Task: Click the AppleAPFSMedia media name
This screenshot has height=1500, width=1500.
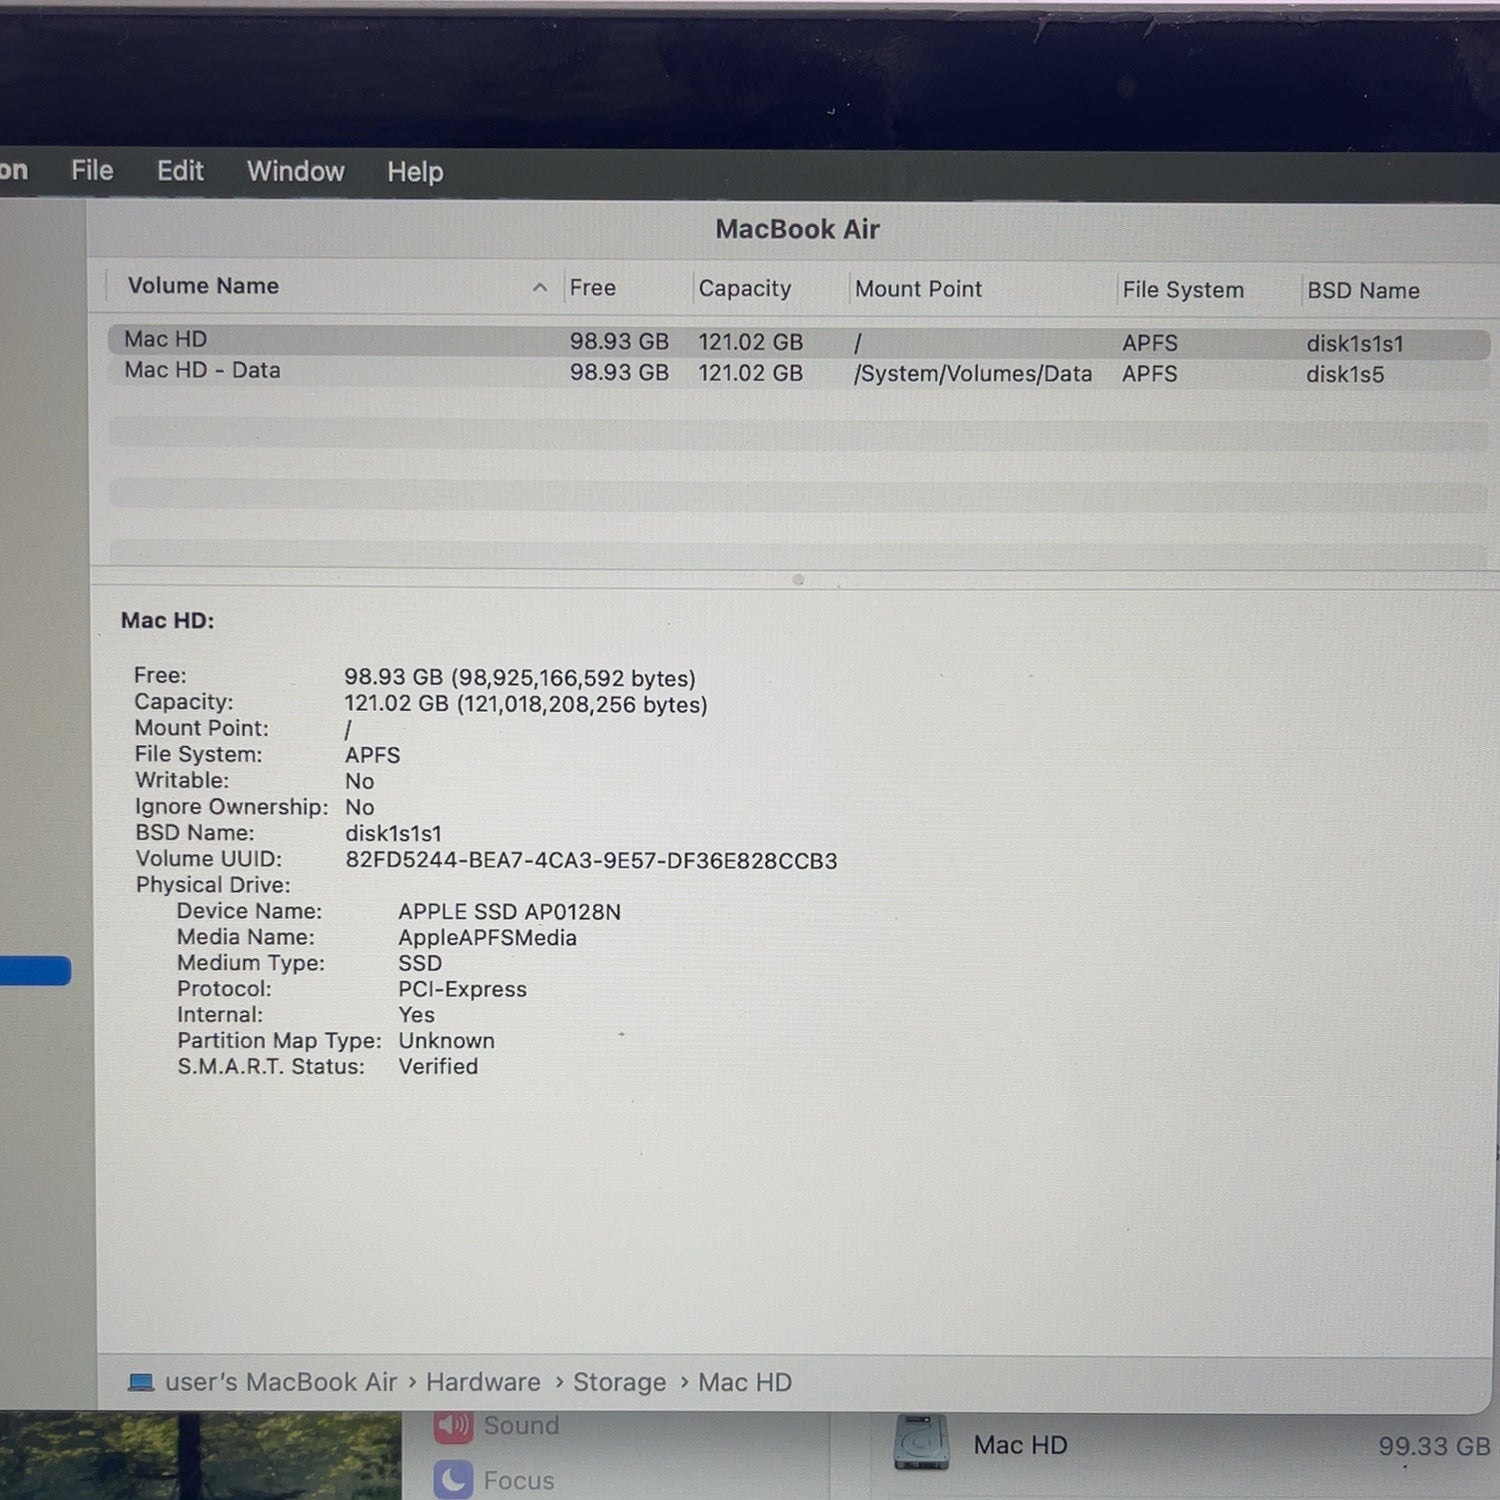Action: [487, 938]
